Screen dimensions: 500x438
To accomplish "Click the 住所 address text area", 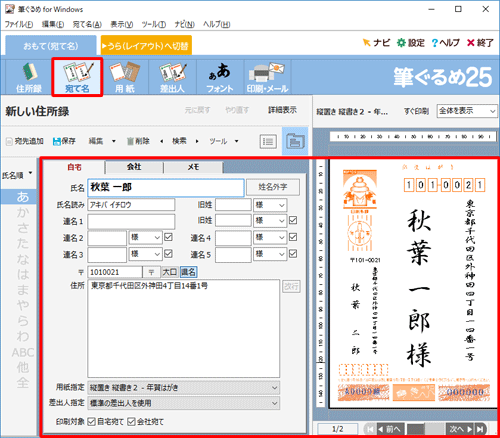I will [184, 328].
